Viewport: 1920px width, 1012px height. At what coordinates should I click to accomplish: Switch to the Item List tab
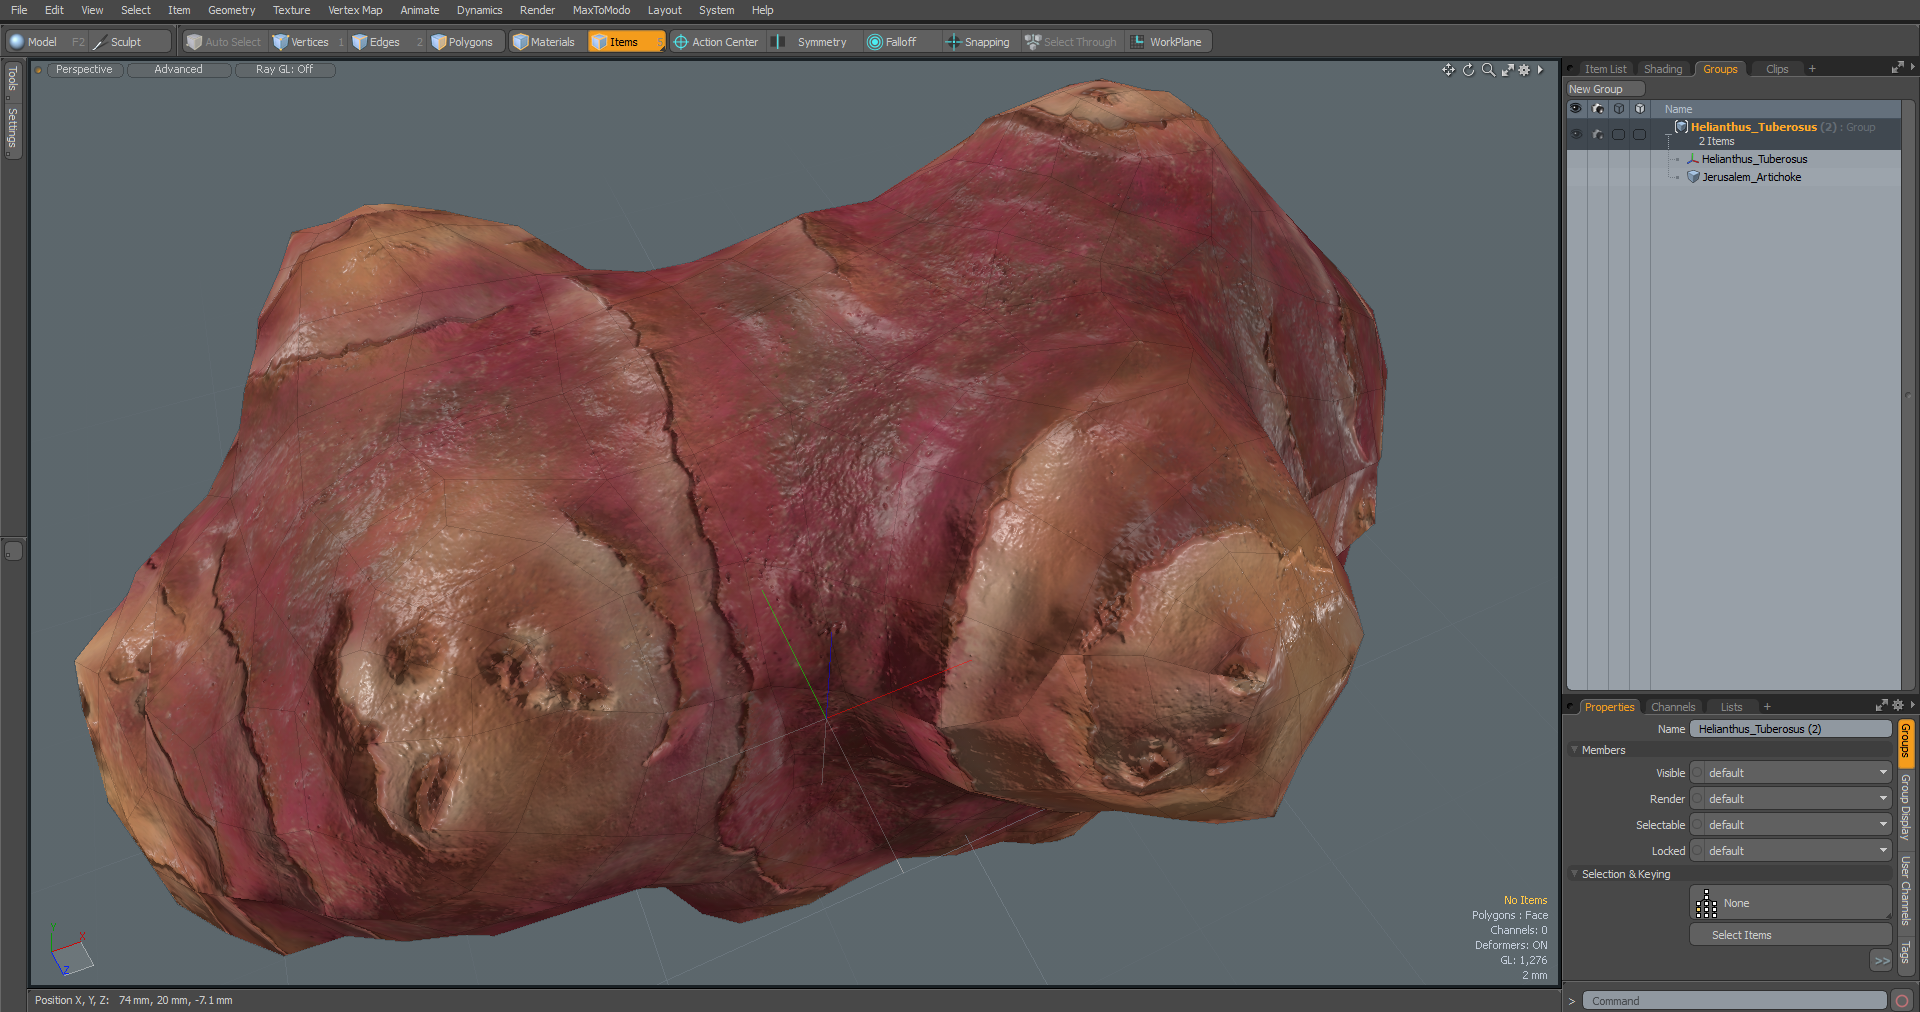click(1605, 69)
